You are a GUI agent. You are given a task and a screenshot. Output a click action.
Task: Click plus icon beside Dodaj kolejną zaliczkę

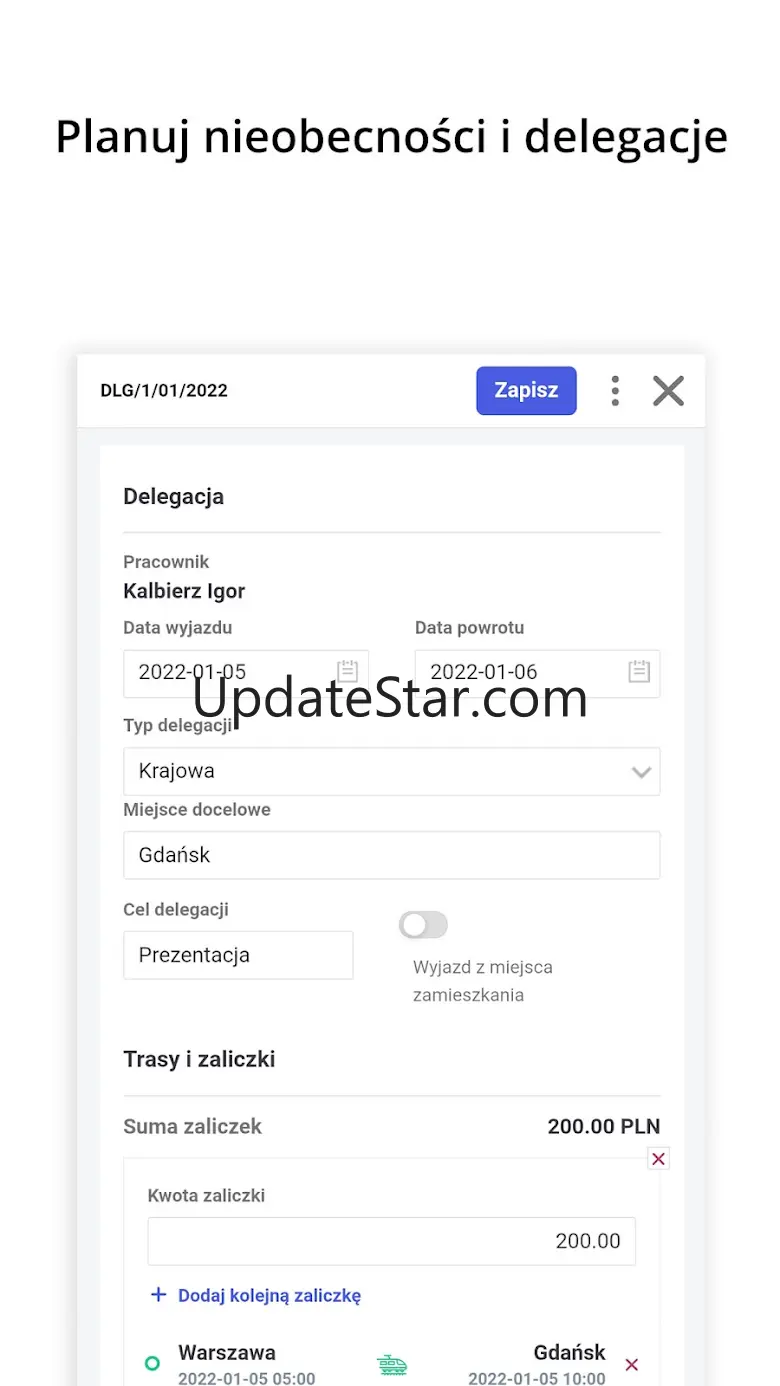coord(158,1294)
